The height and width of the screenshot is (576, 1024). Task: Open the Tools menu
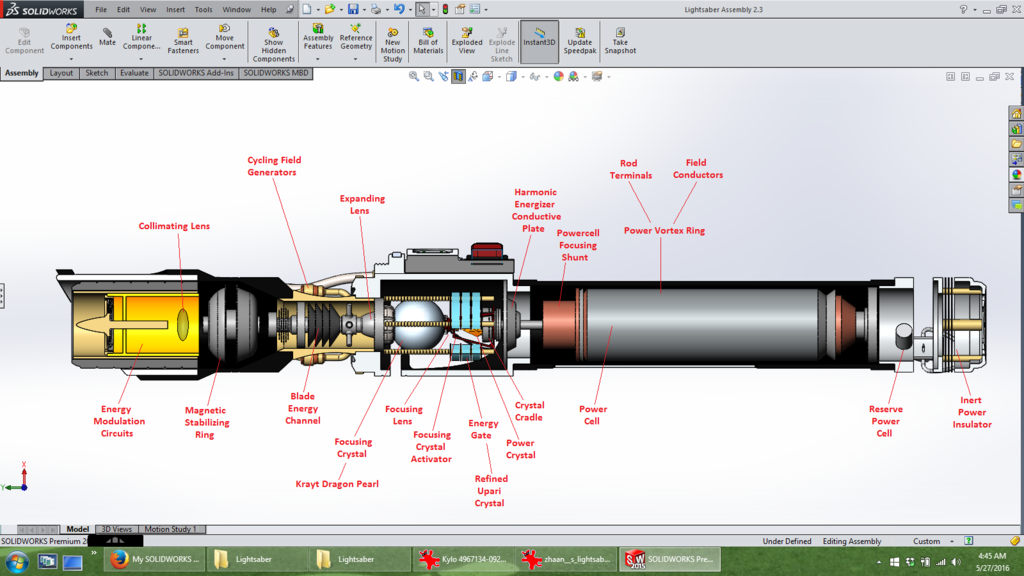[x=203, y=10]
